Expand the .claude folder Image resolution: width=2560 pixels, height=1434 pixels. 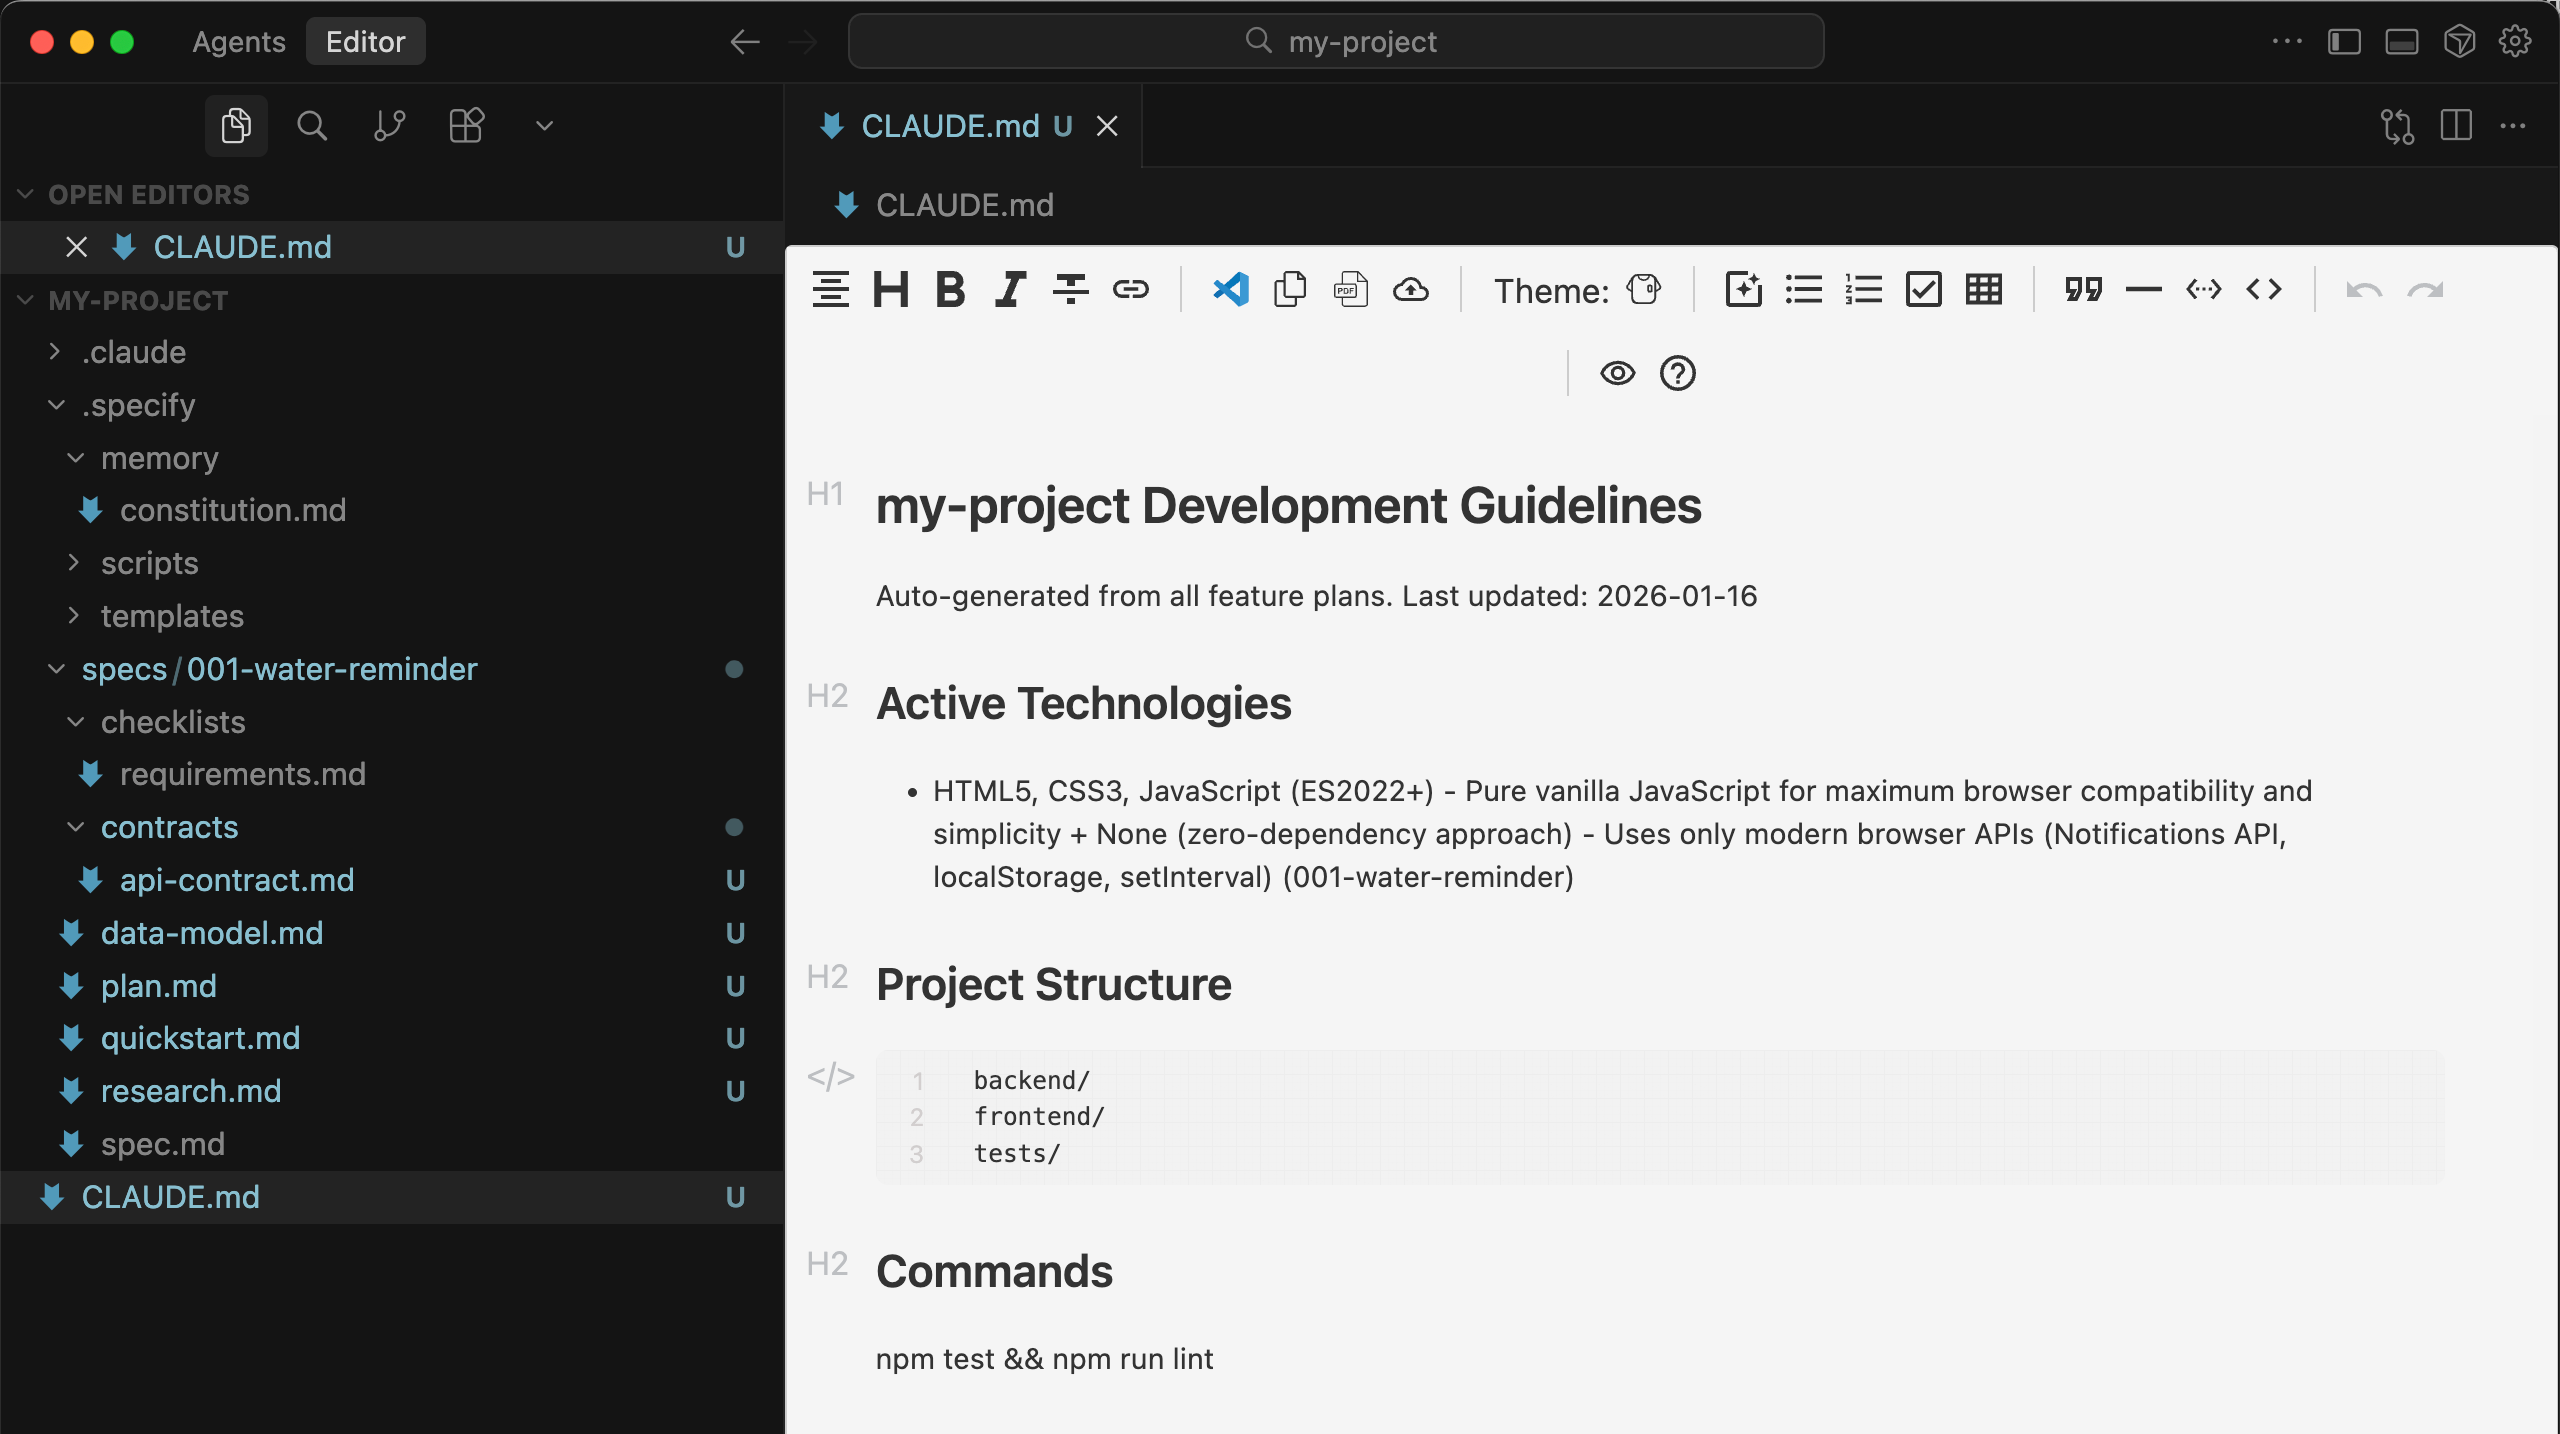(134, 352)
